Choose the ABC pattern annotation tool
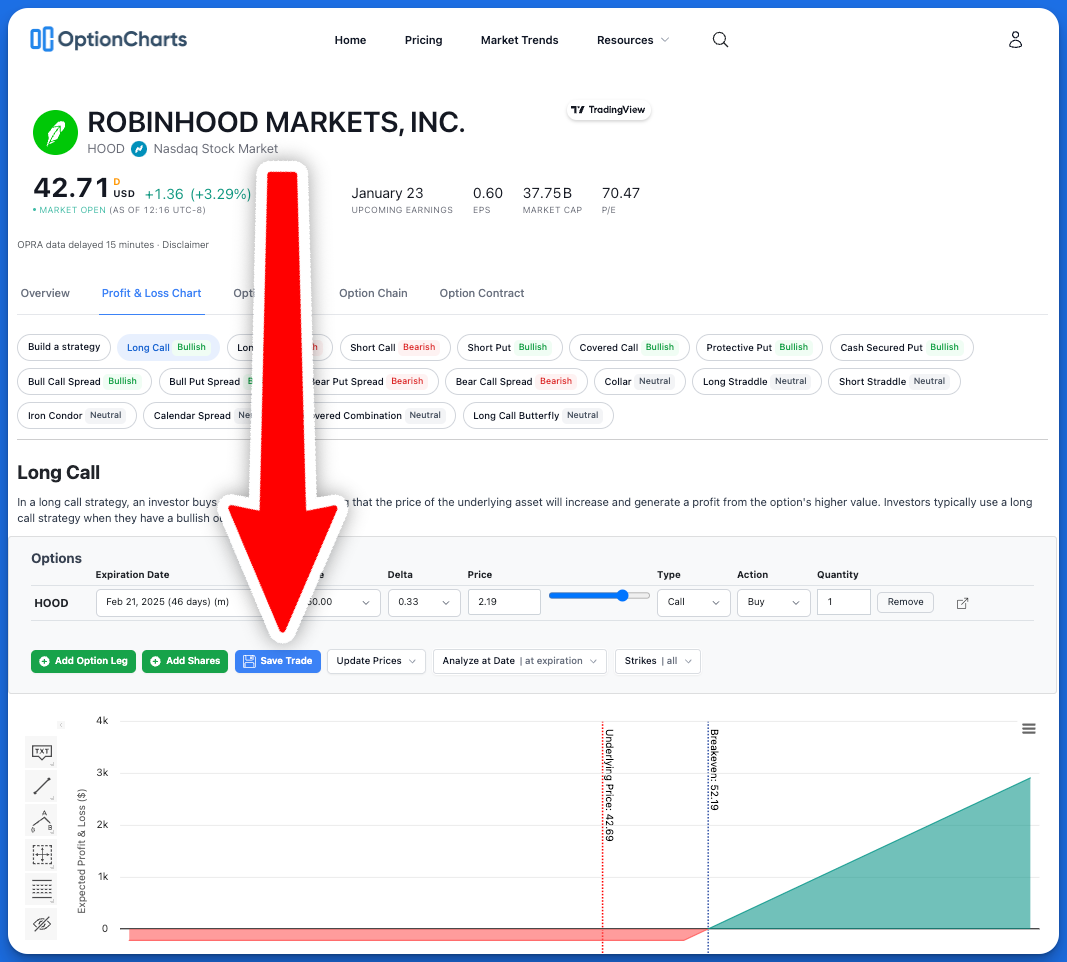The image size is (1067, 962). tap(41, 821)
